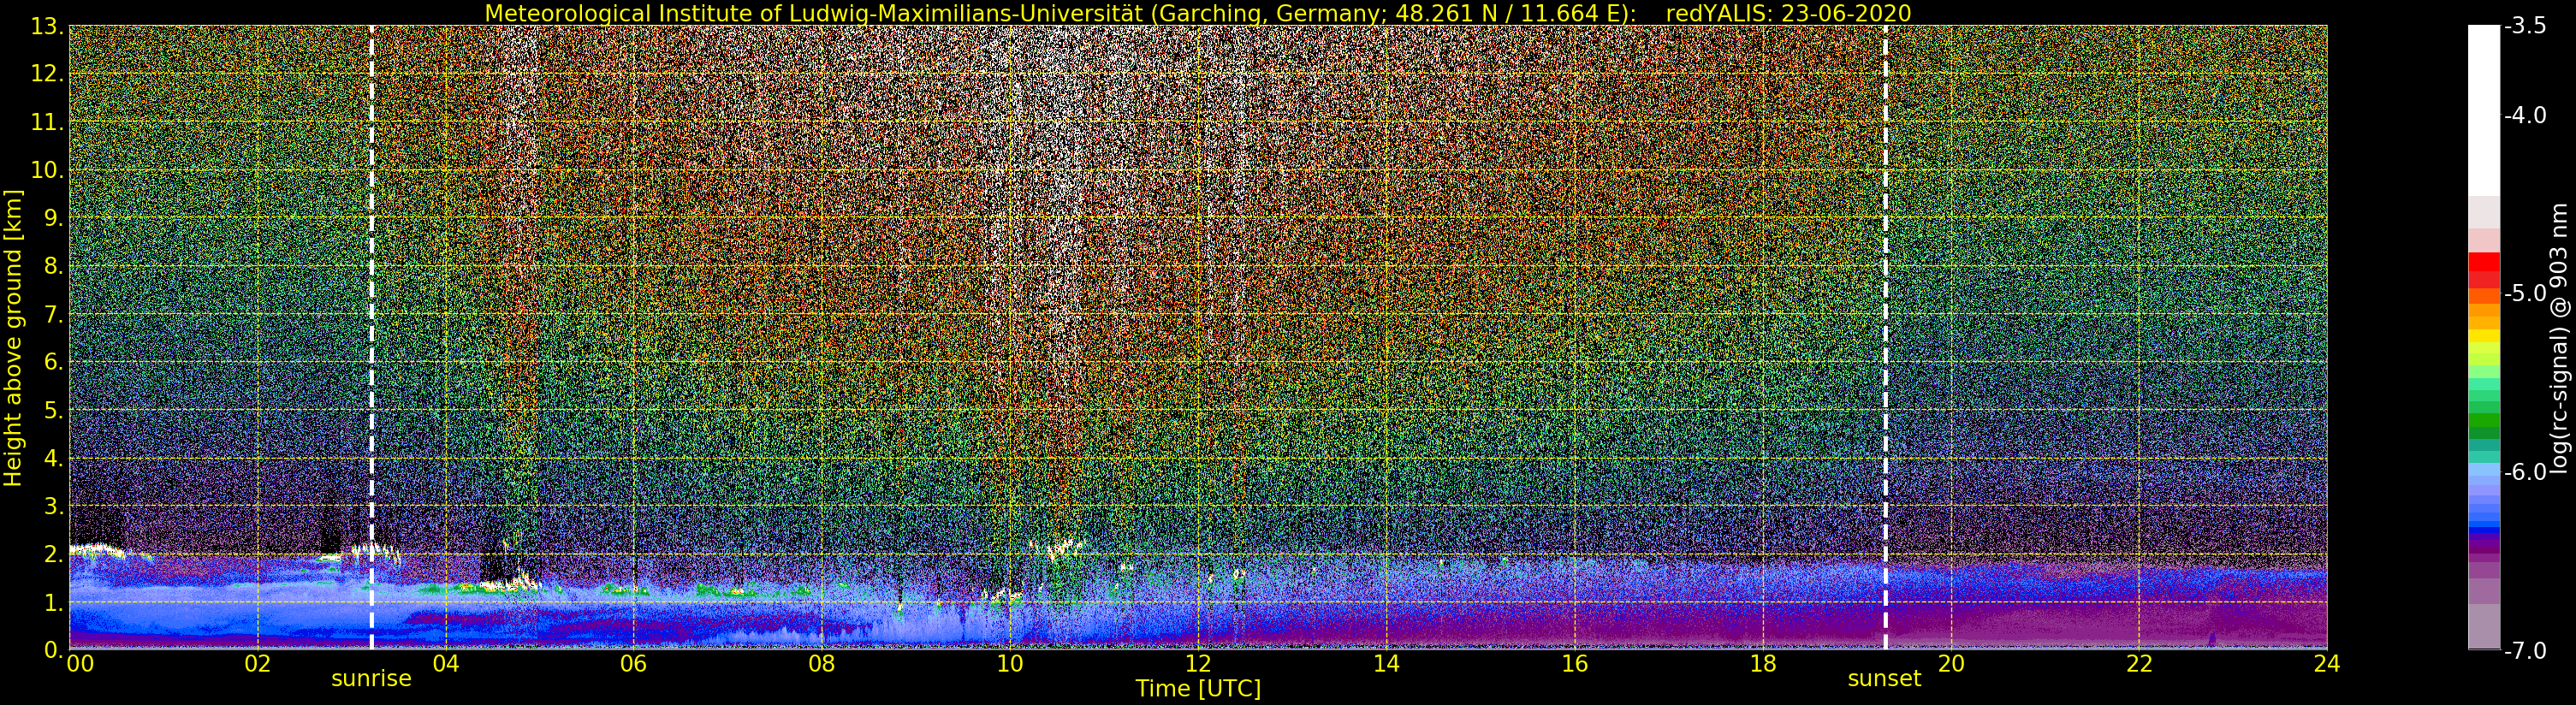The height and width of the screenshot is (705, 2576).
Task: Click the height tick label '8.'
Action: point(53,266)
